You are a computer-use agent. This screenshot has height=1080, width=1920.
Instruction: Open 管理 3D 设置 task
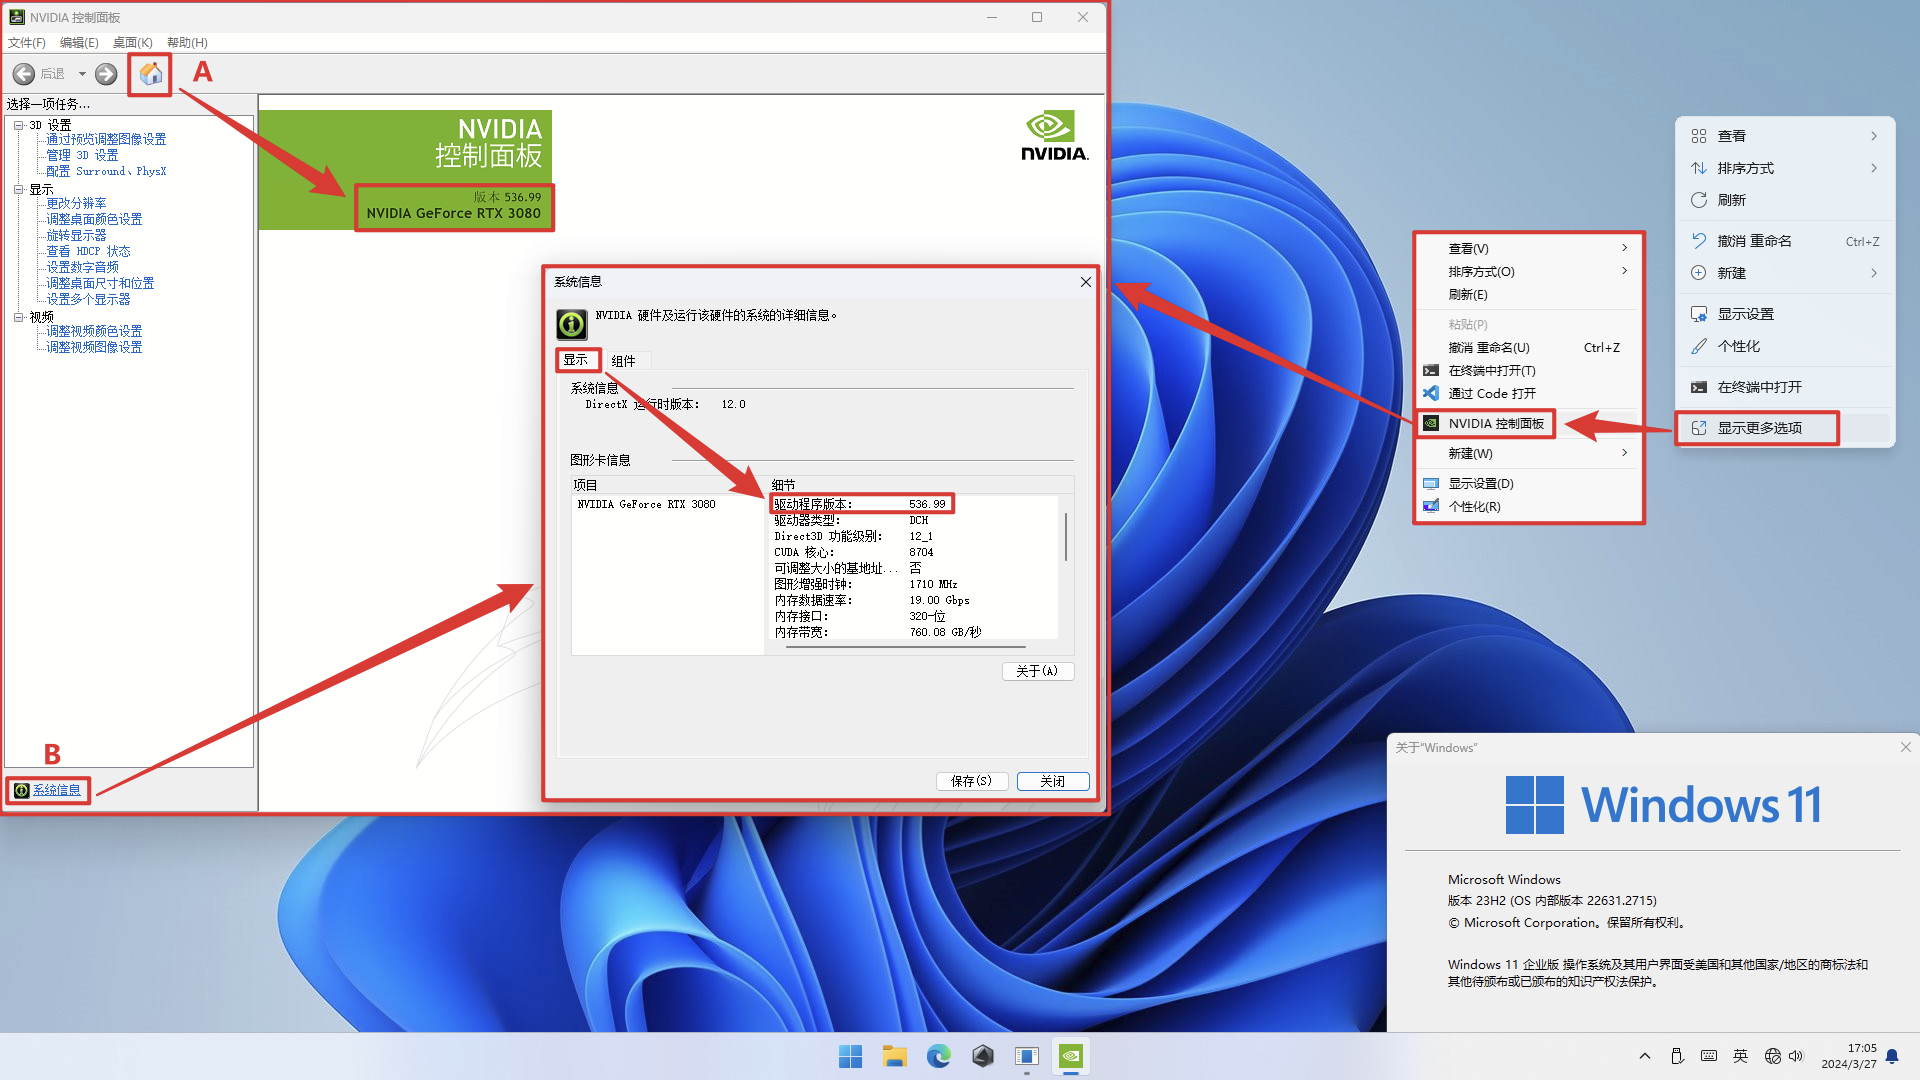tap(82, 156)
